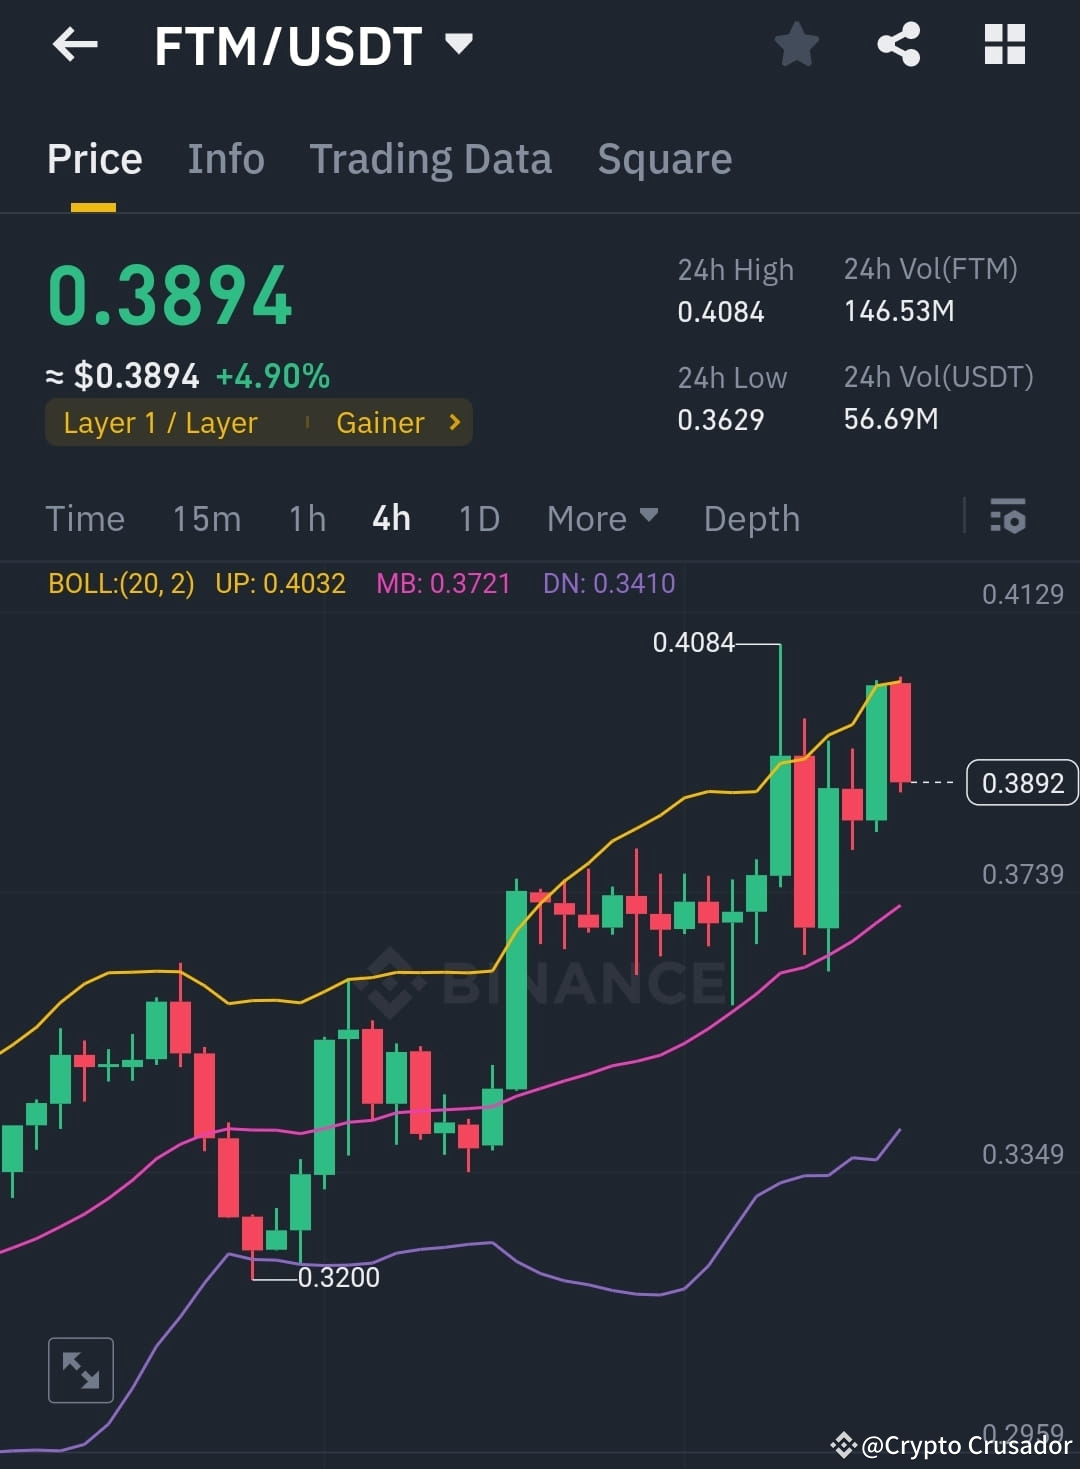Image resolution: width=1080 pixels, height=1469 pixels.
Task: Select the Square tab
Action: click(x=664, y=158)
